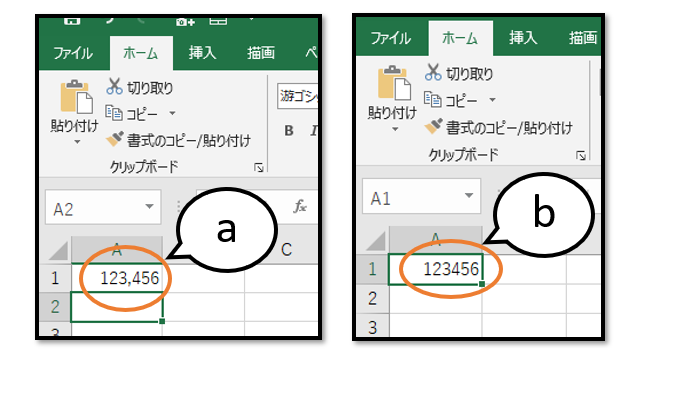Image resolution: width=700 pixels, height=394 pixels.
Task: Open Clipboard dialog launcher in left window
Action: [x=259, y=168]
